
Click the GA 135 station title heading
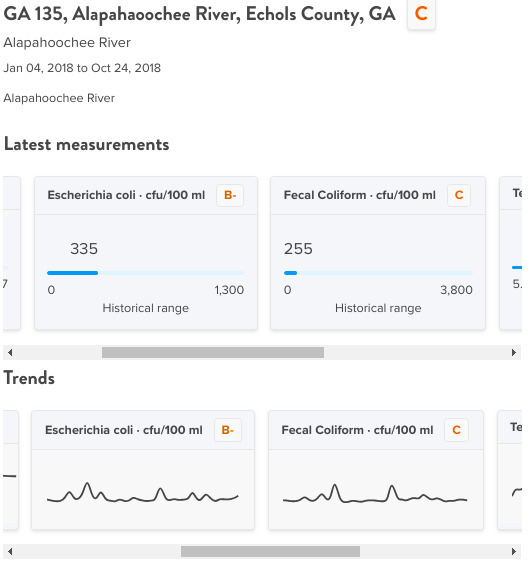200,14
